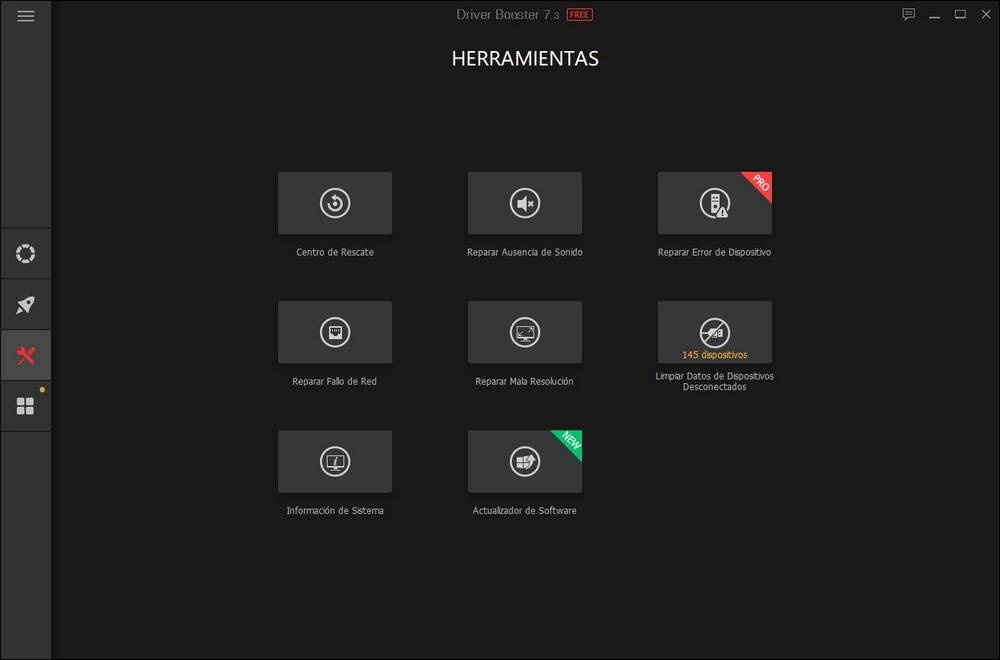Click the Reparar Ausencia de Sonido label

pos(524,252)
